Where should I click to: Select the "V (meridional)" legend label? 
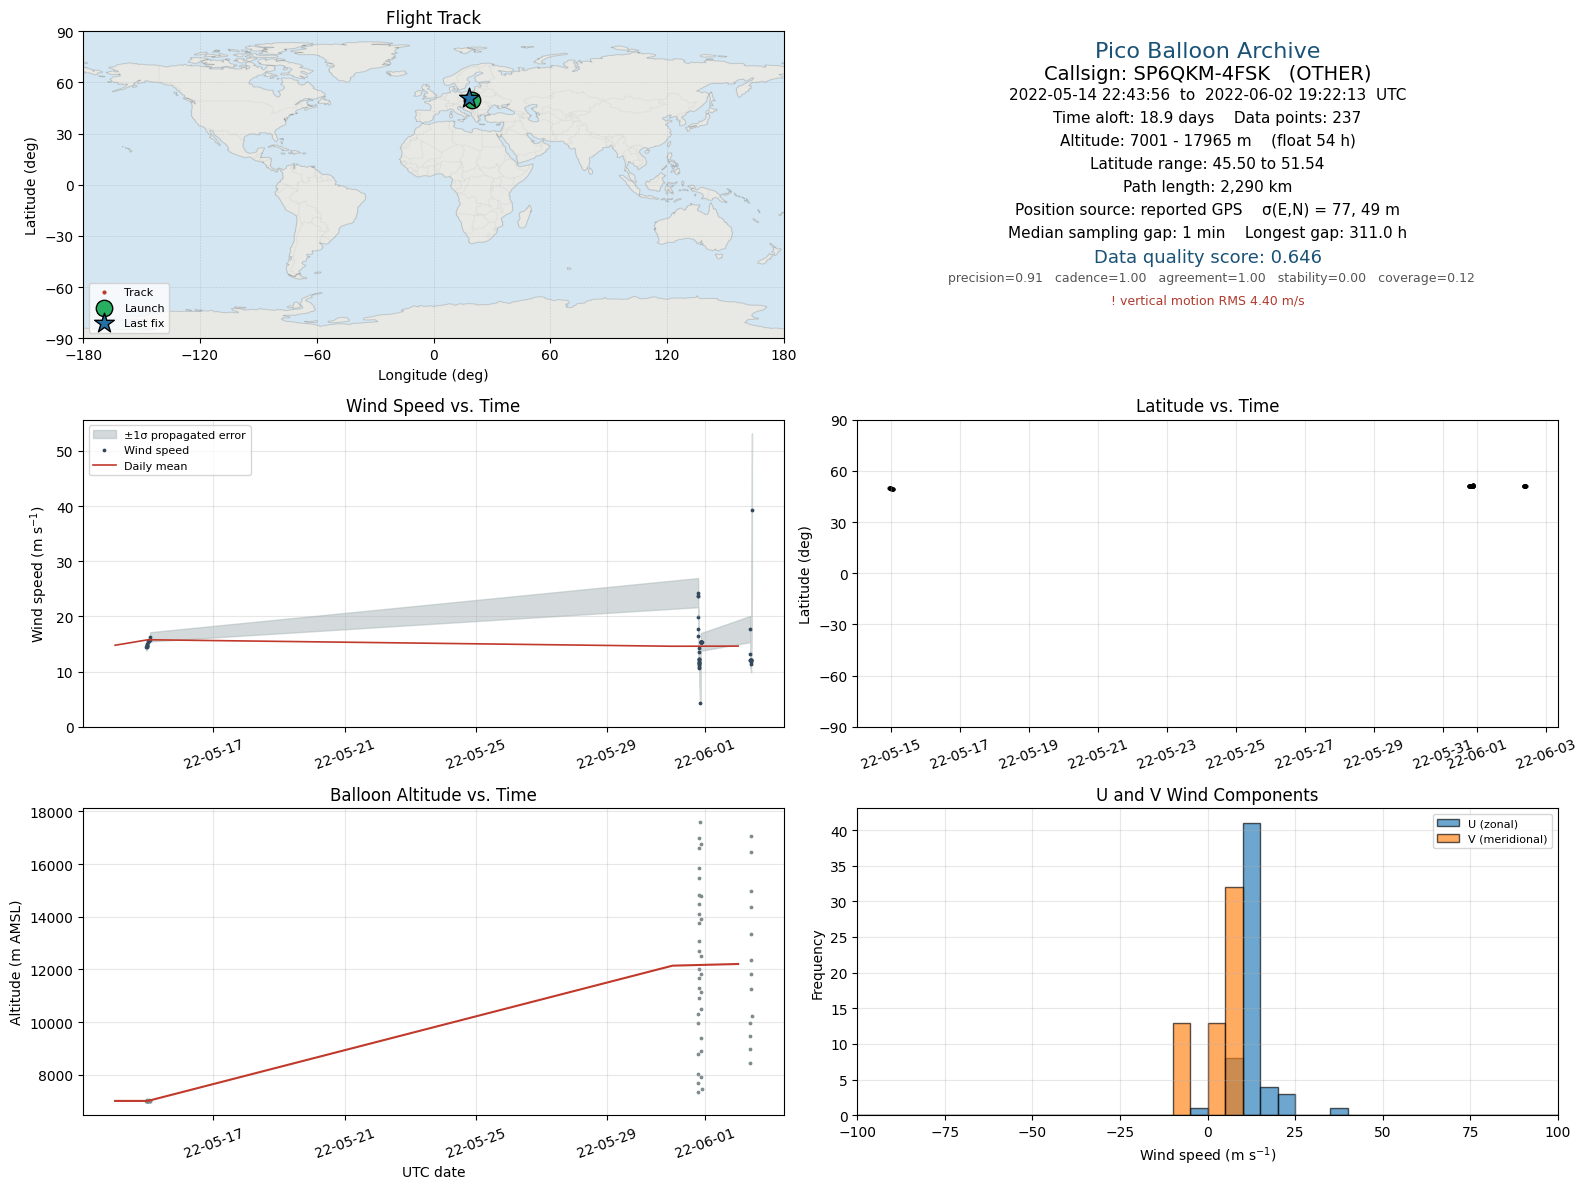(1507, 839)
